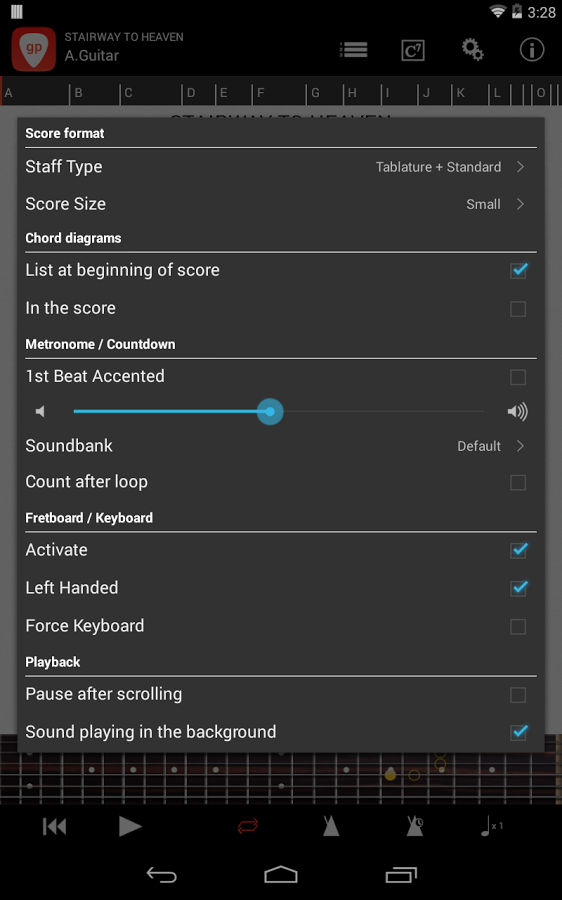Image resolution: width=562 pixels, height=900 pixels.
Task: Open the track list icon
Action: [354, 50]
